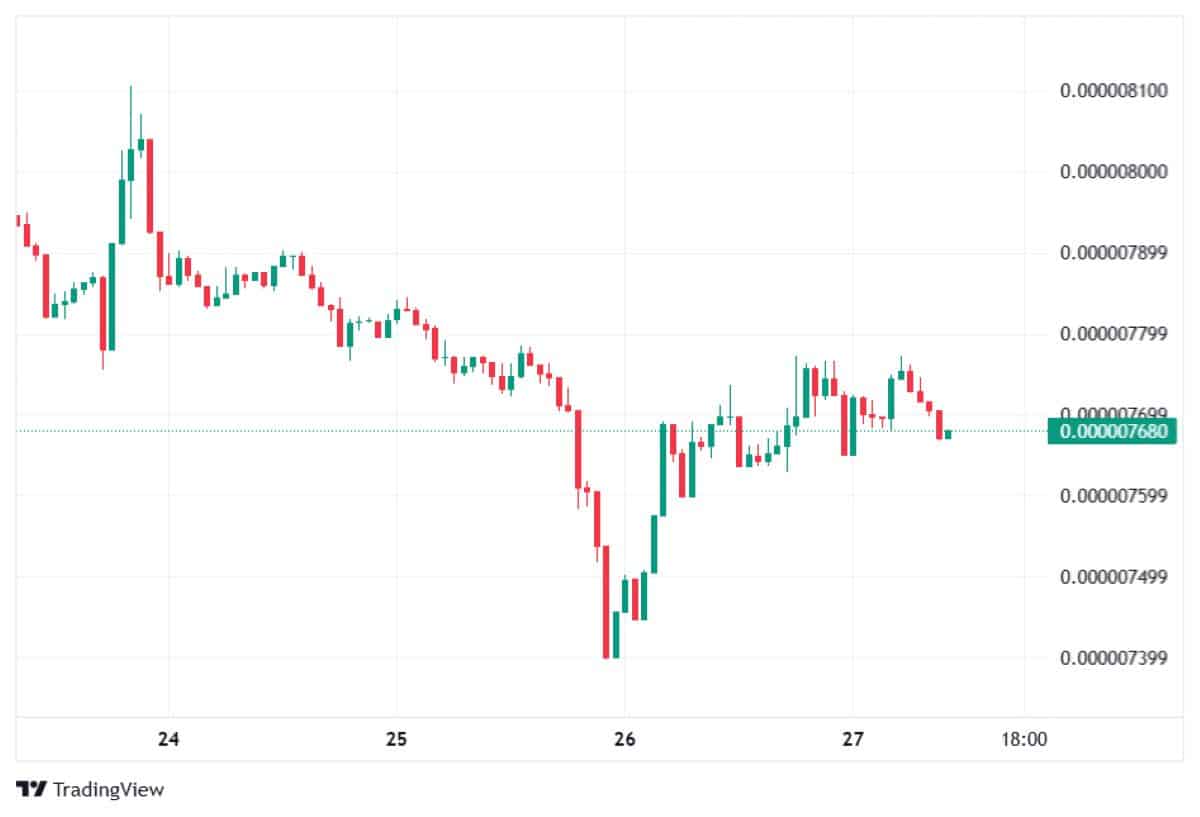
Task: Select the 0.000007599 price axis label
Action: [1114, 495]
